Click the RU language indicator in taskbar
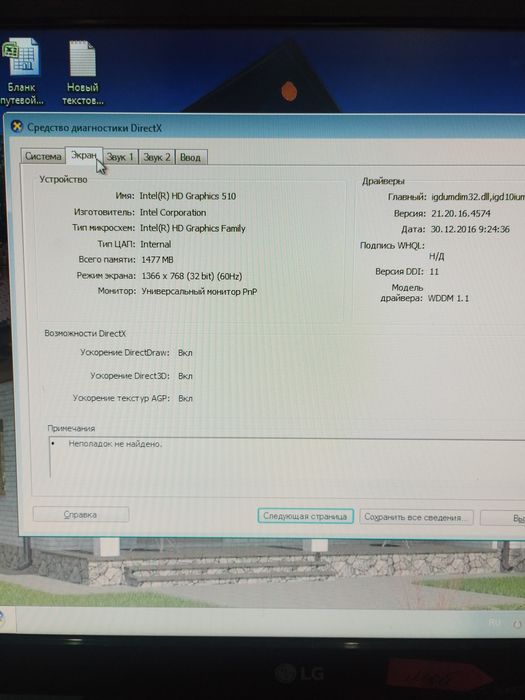Screen dimensions: 525x700 494,622
